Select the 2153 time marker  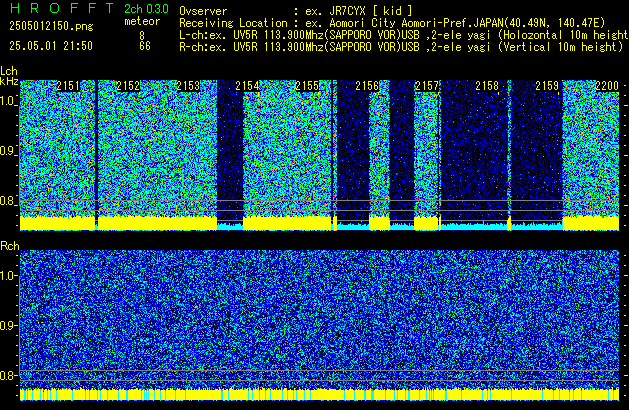point(188,86)
